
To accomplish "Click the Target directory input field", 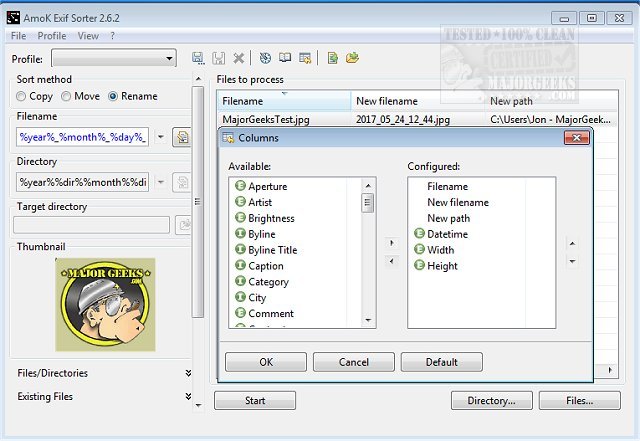I will [91, 225].
